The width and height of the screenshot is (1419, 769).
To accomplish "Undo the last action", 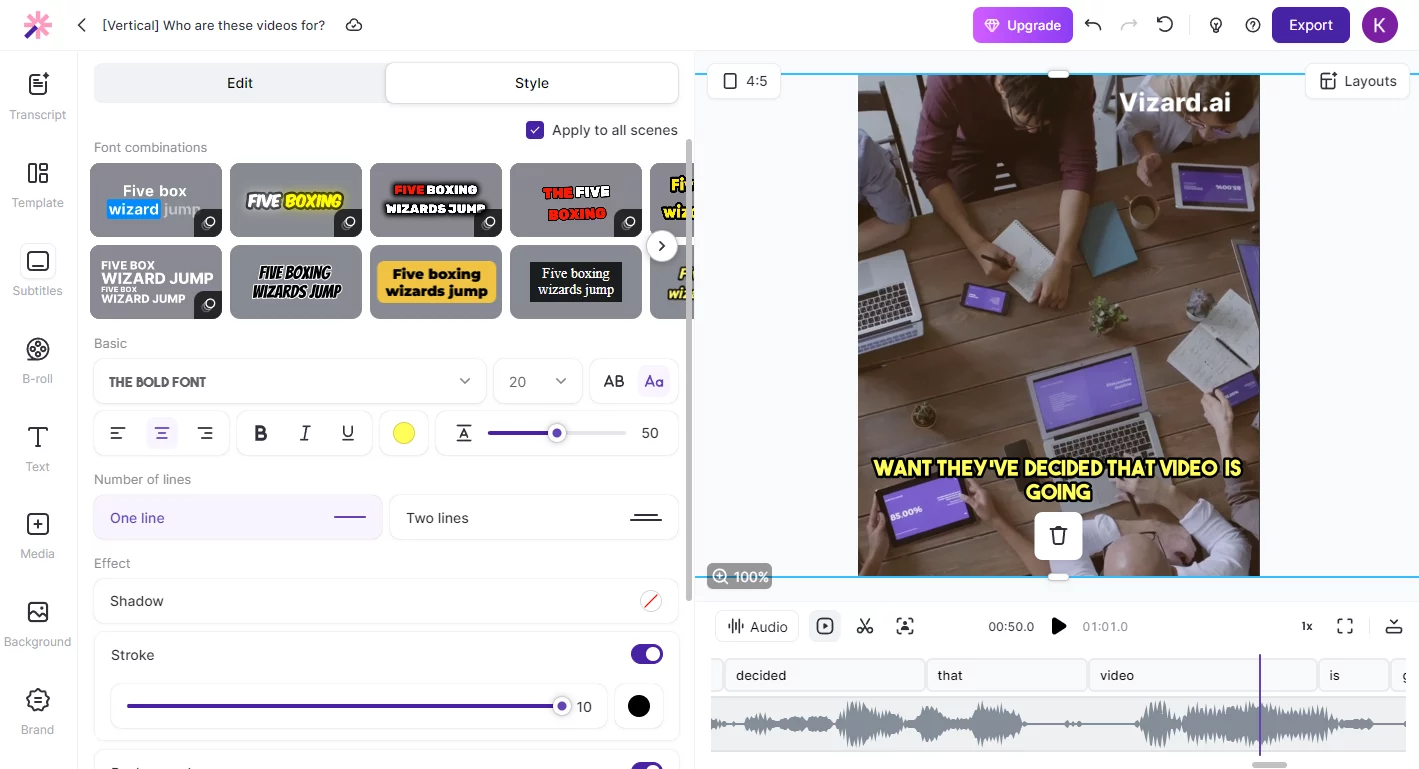I will 1093,25.
